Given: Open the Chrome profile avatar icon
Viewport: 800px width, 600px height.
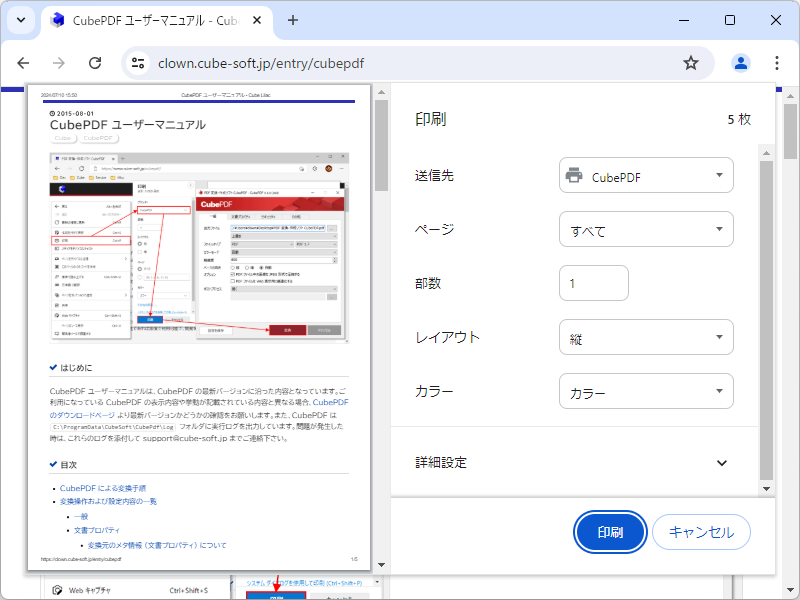Looking at the screenshot, I should (740, 62).
